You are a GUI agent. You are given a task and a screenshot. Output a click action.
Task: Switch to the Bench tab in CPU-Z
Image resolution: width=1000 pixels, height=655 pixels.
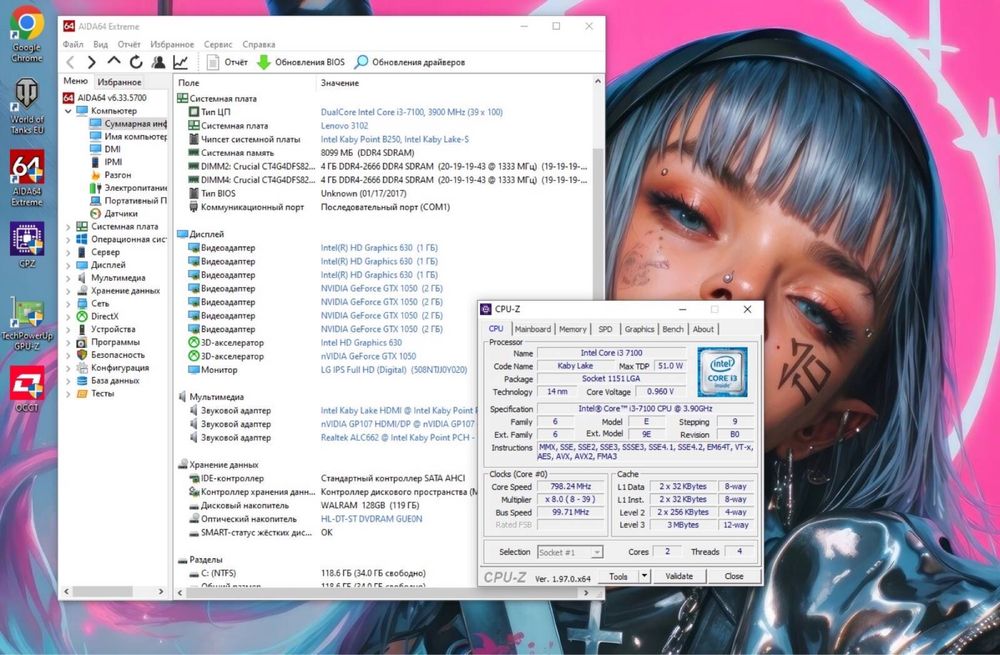point(673,329)
